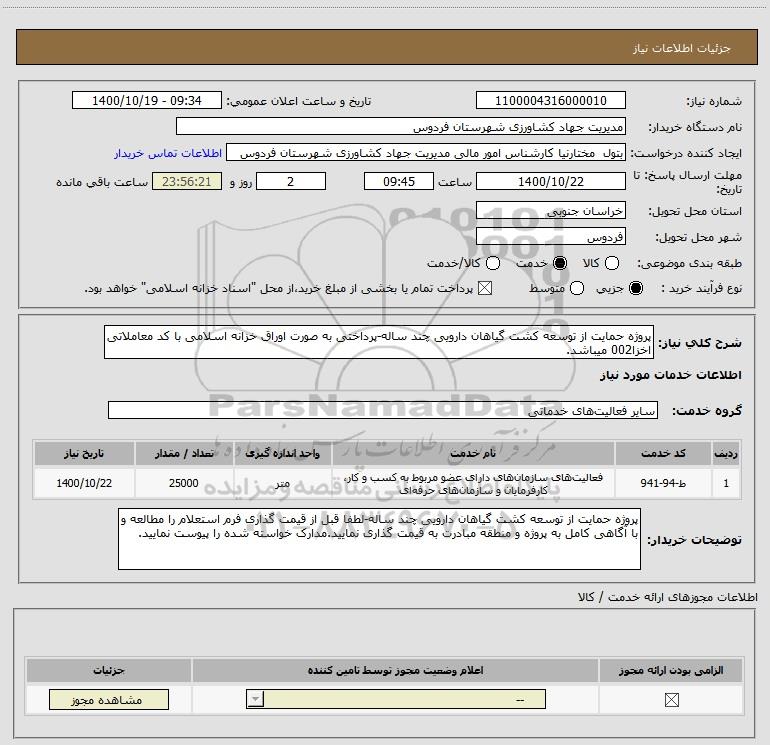Image resolution: width=770 pixels, height=745 pixels.
Task: Click the اطلاعات خدمات مورد نیاز heading
Action: 670,375
